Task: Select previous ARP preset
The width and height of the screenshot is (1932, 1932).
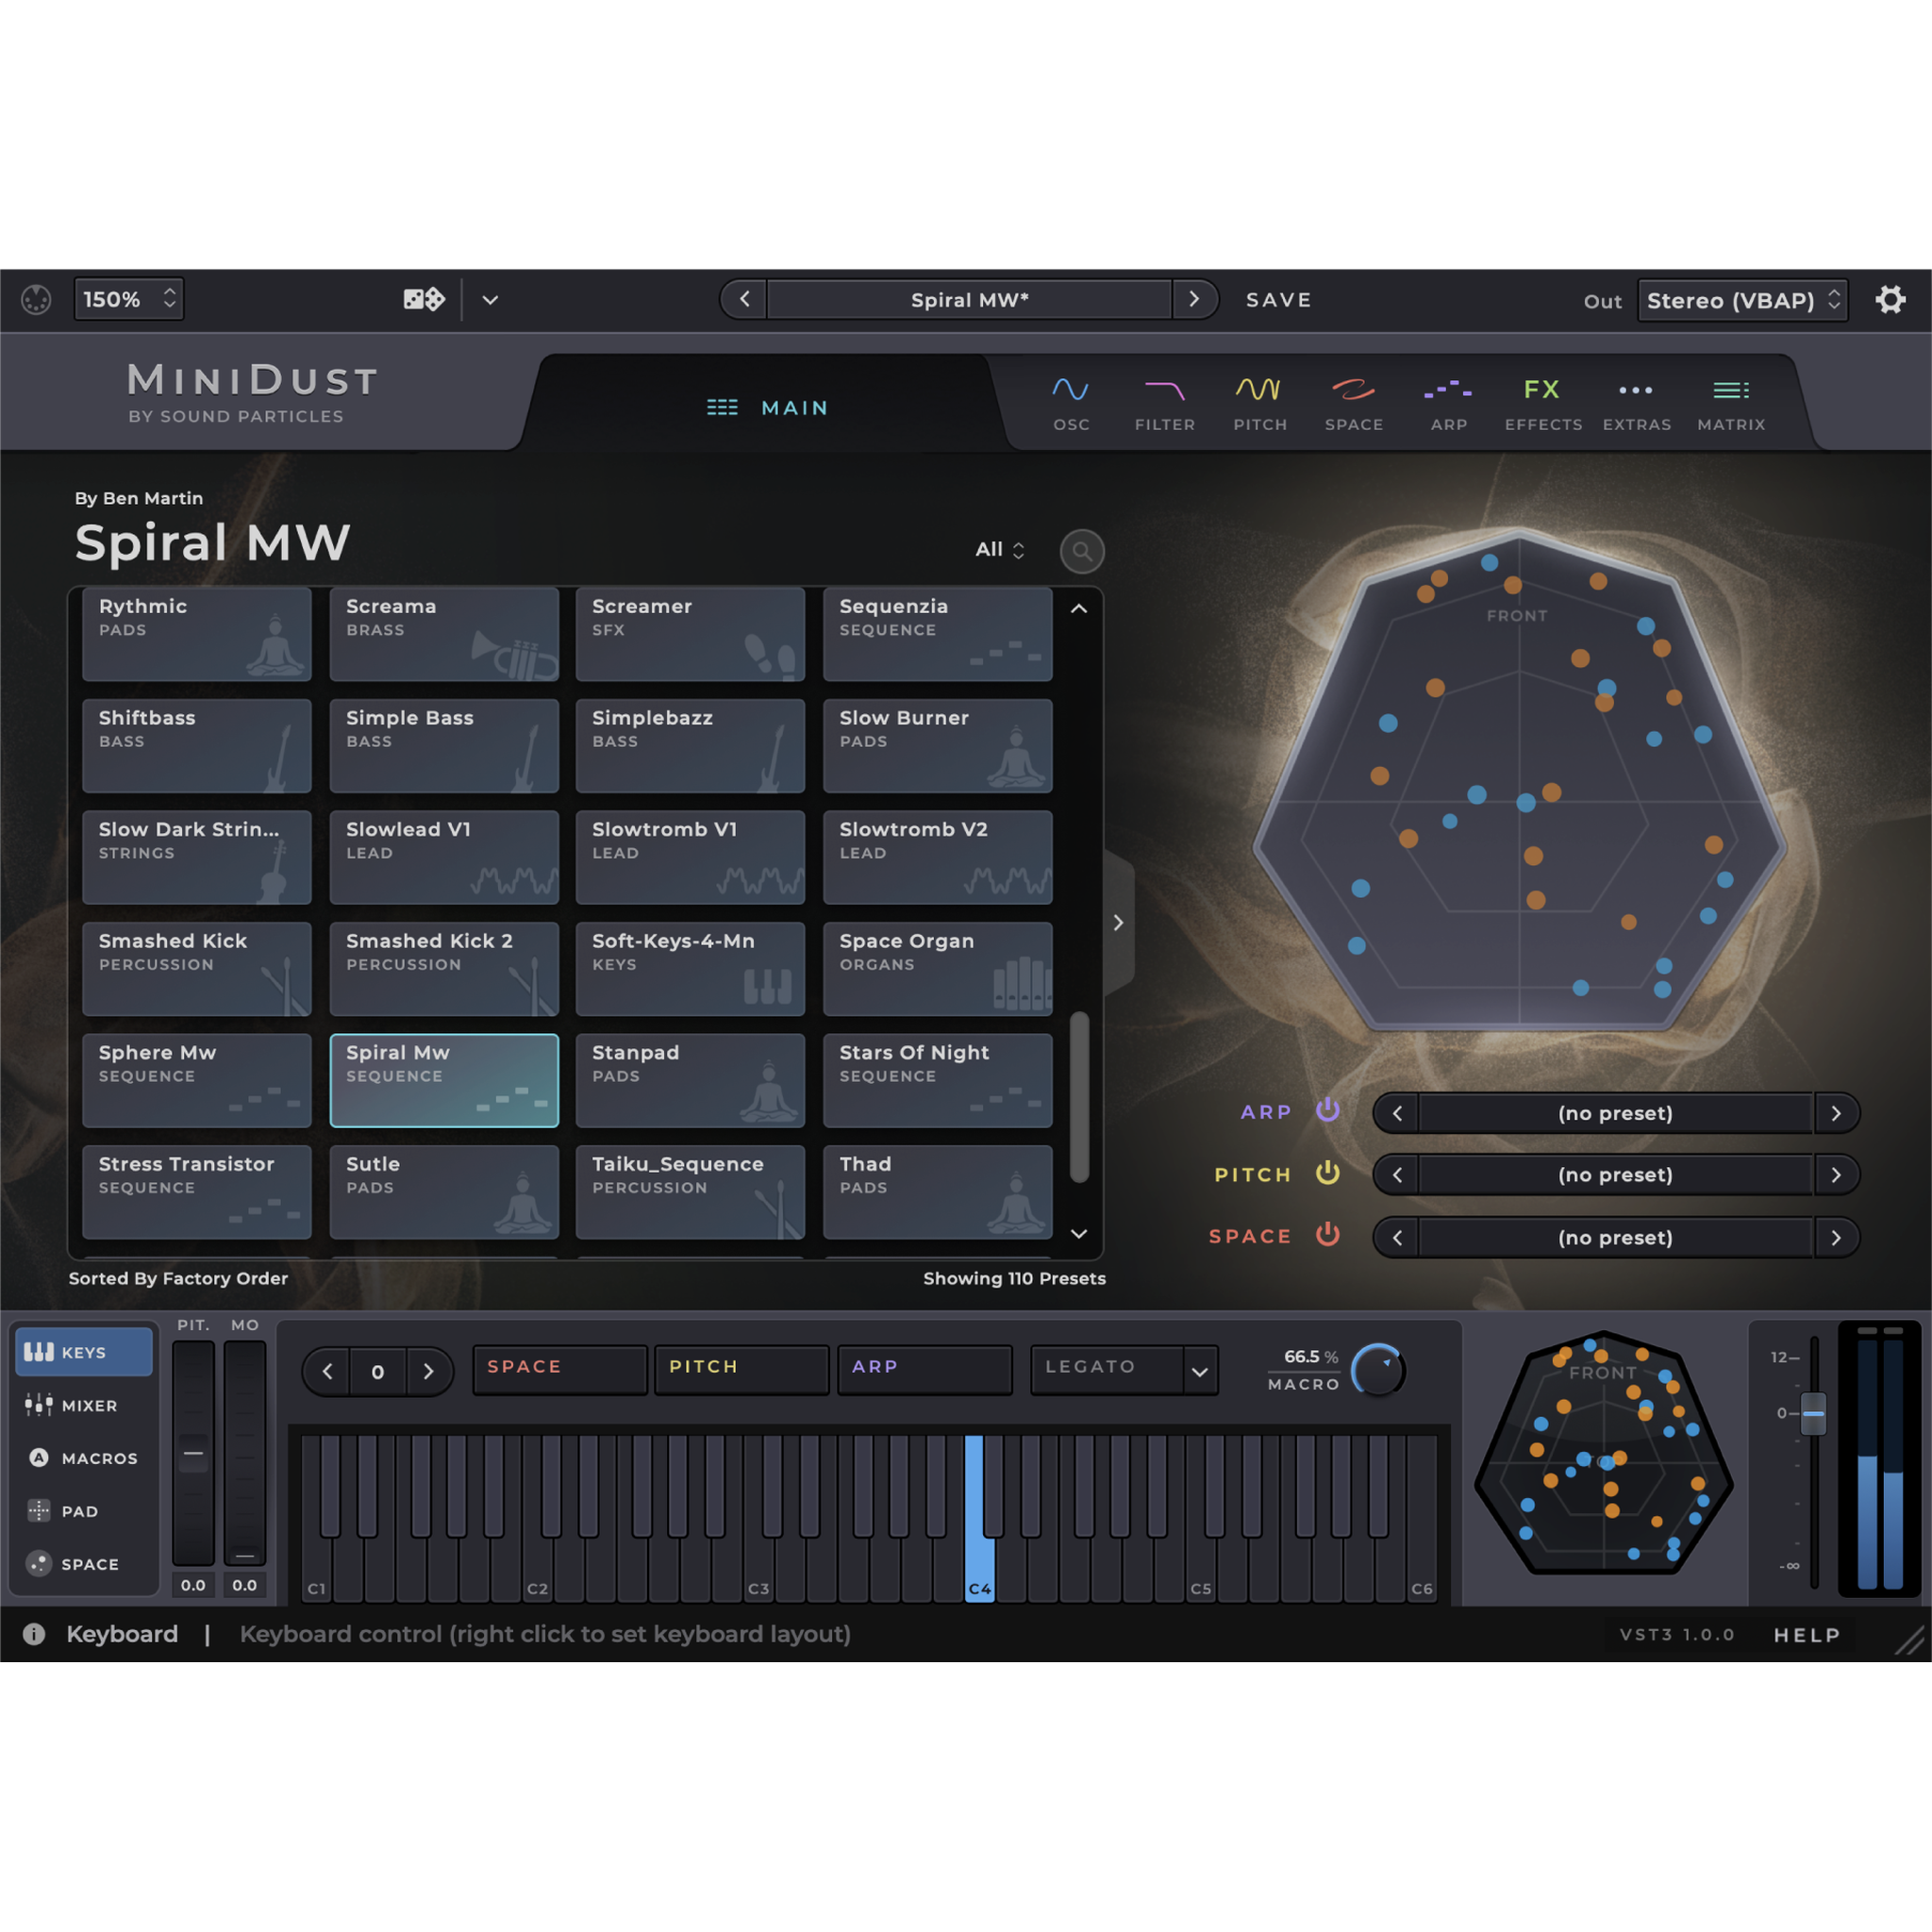Action: coord(1397,1113)
